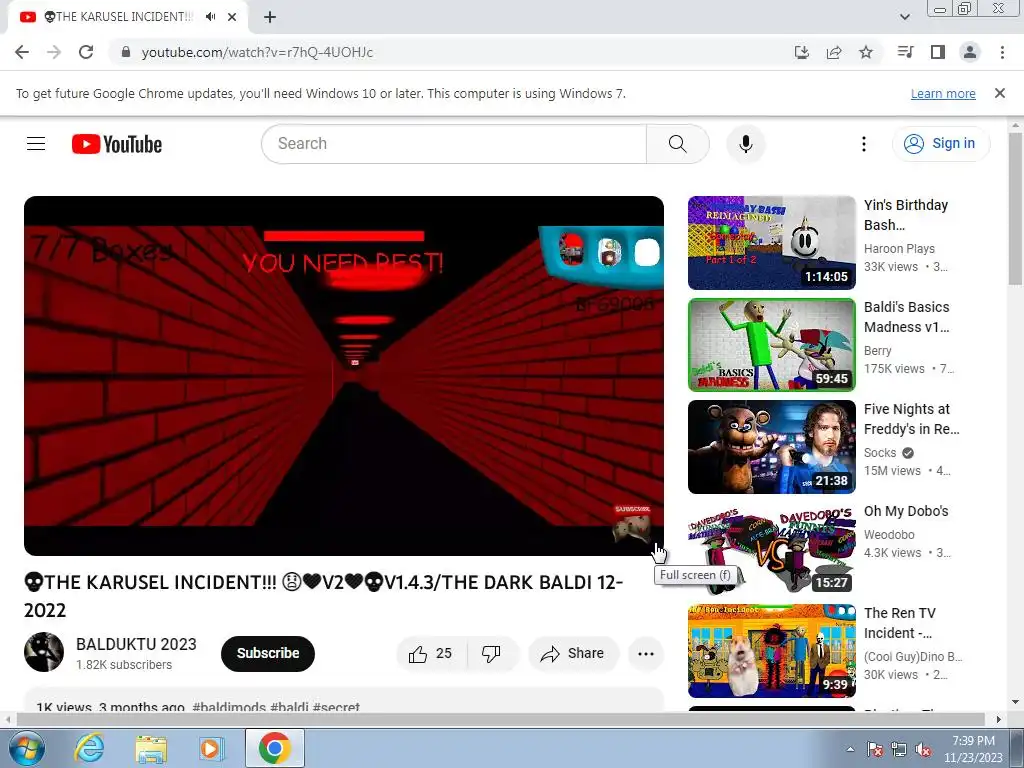Open Action Center flag icon
Image resolution: width=1024 pixels, height=768 pixels.
click(875, 750)
